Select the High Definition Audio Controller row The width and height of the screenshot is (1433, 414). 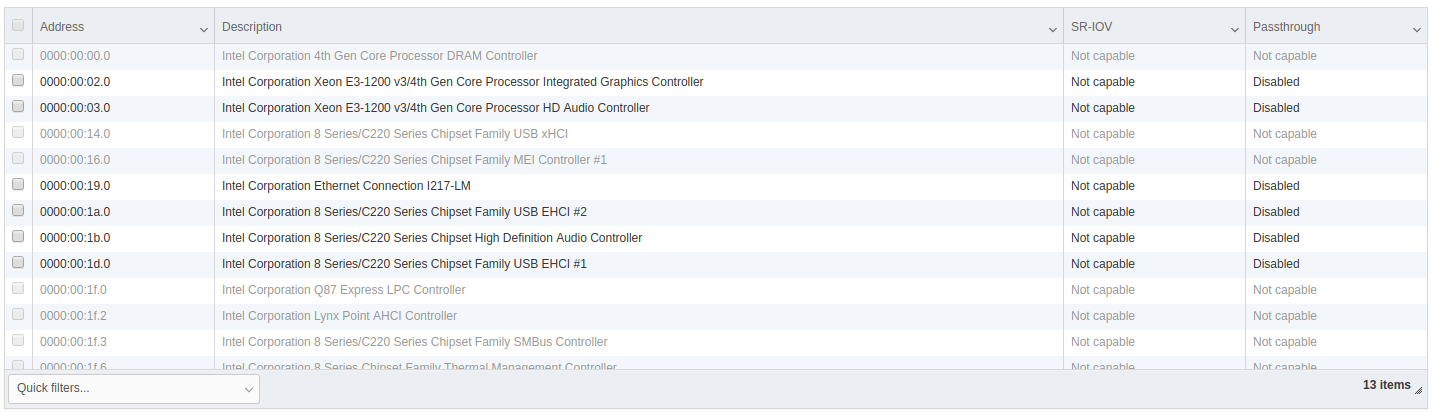tap(432, 238)
